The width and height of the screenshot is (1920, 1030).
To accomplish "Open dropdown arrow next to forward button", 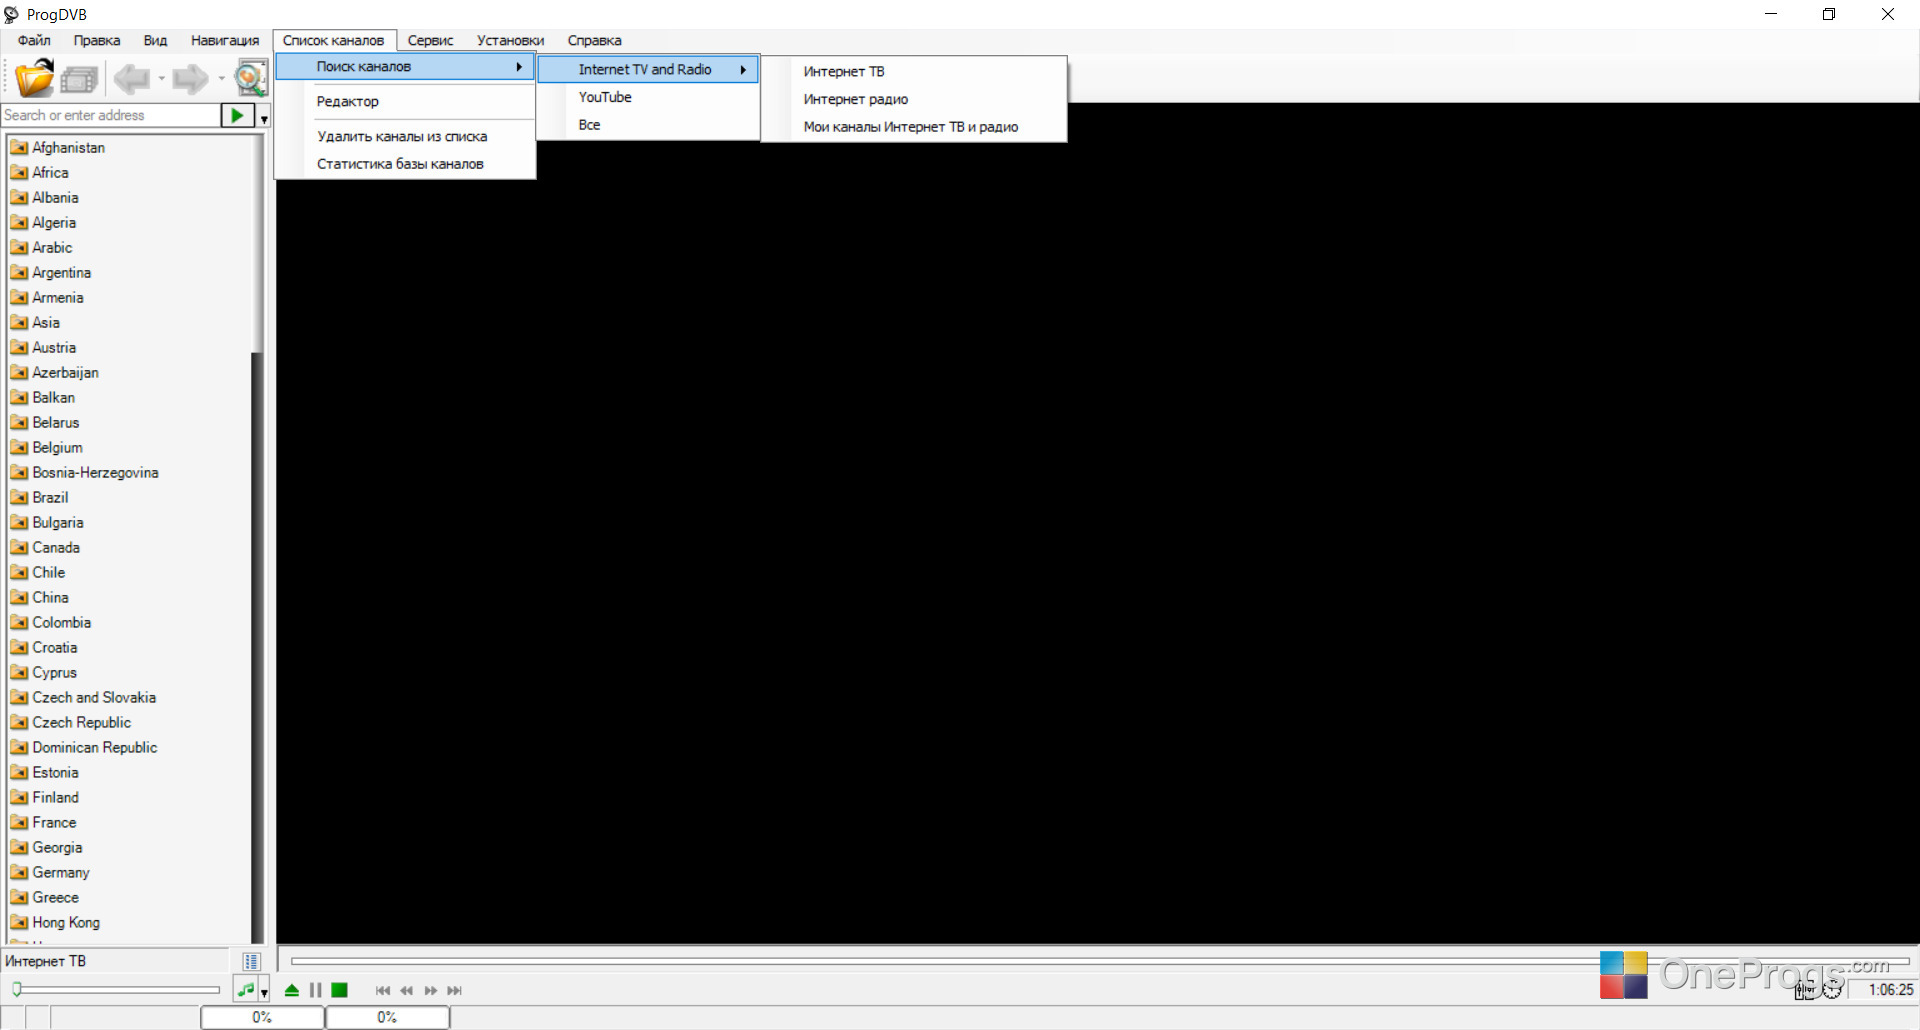I will coord(221,79).
